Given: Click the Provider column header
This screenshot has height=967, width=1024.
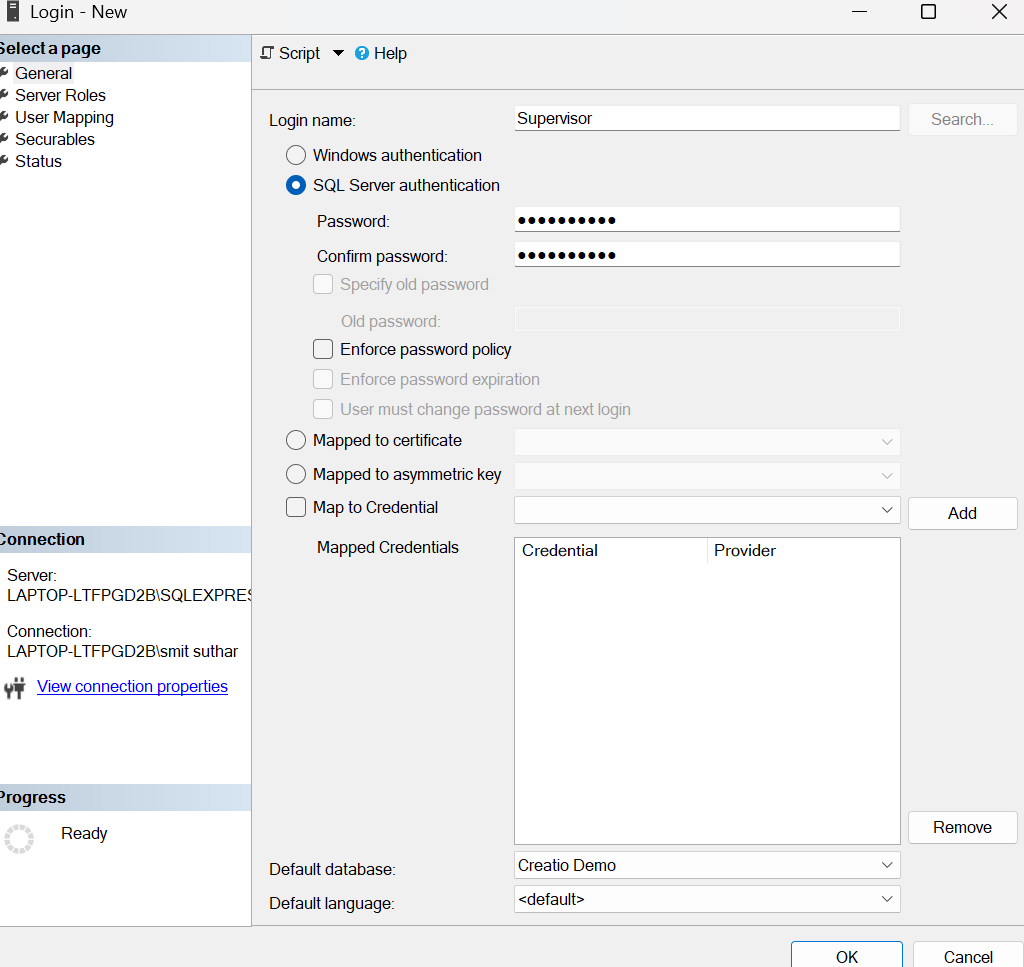Looking at the screenshot, I should point(803,550).
